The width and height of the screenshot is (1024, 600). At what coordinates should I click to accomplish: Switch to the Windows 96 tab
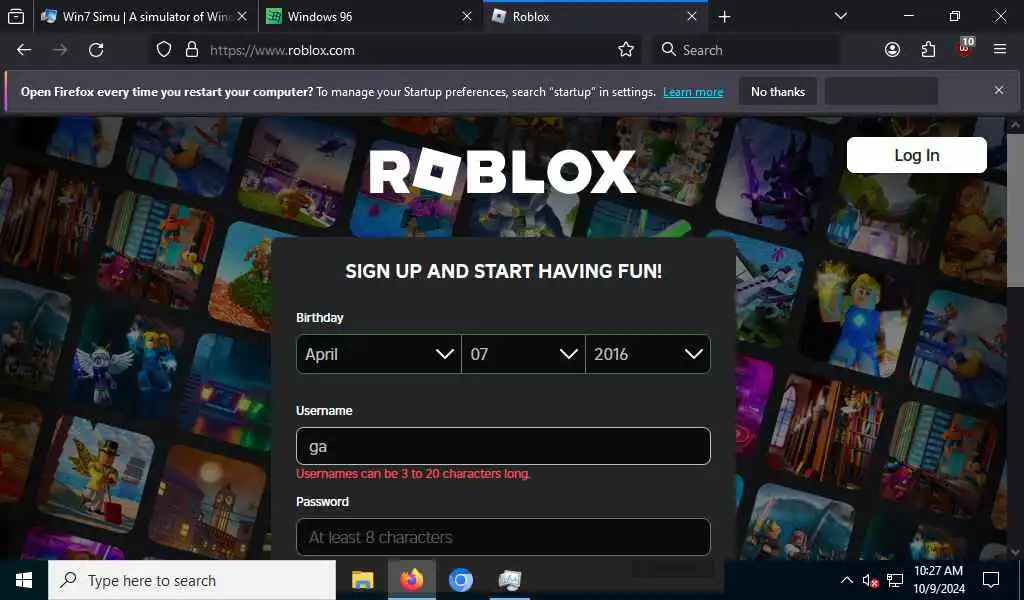tap(370, 17)
